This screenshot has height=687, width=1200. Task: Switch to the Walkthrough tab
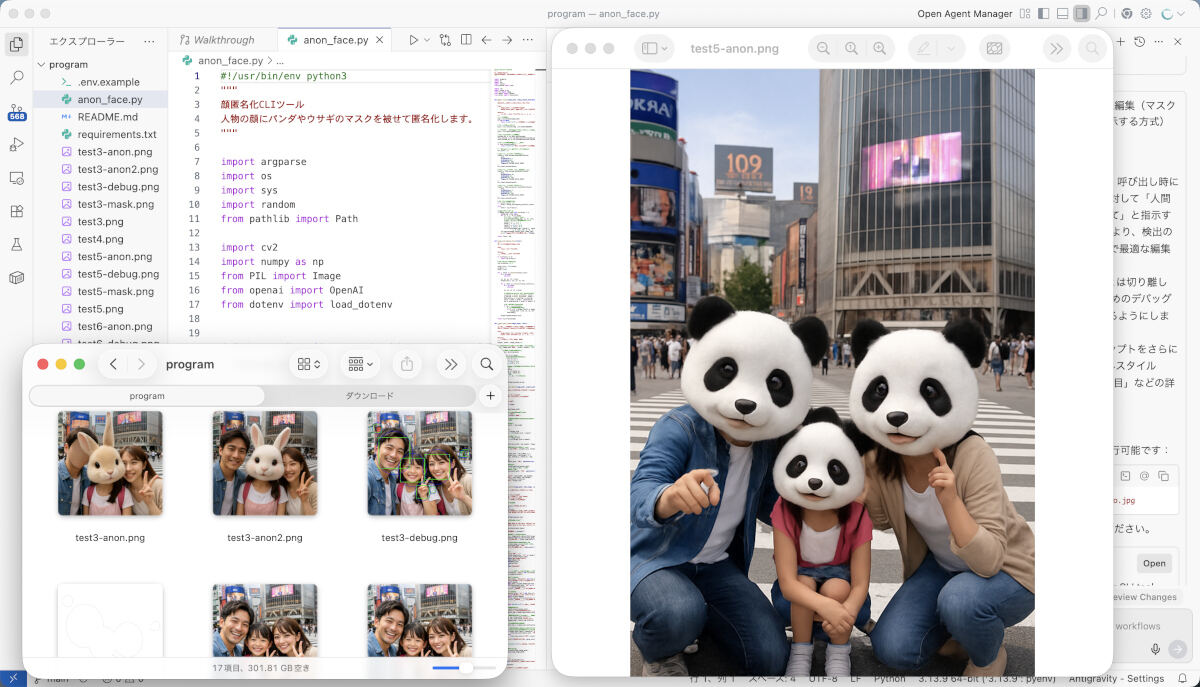(222, 40)
